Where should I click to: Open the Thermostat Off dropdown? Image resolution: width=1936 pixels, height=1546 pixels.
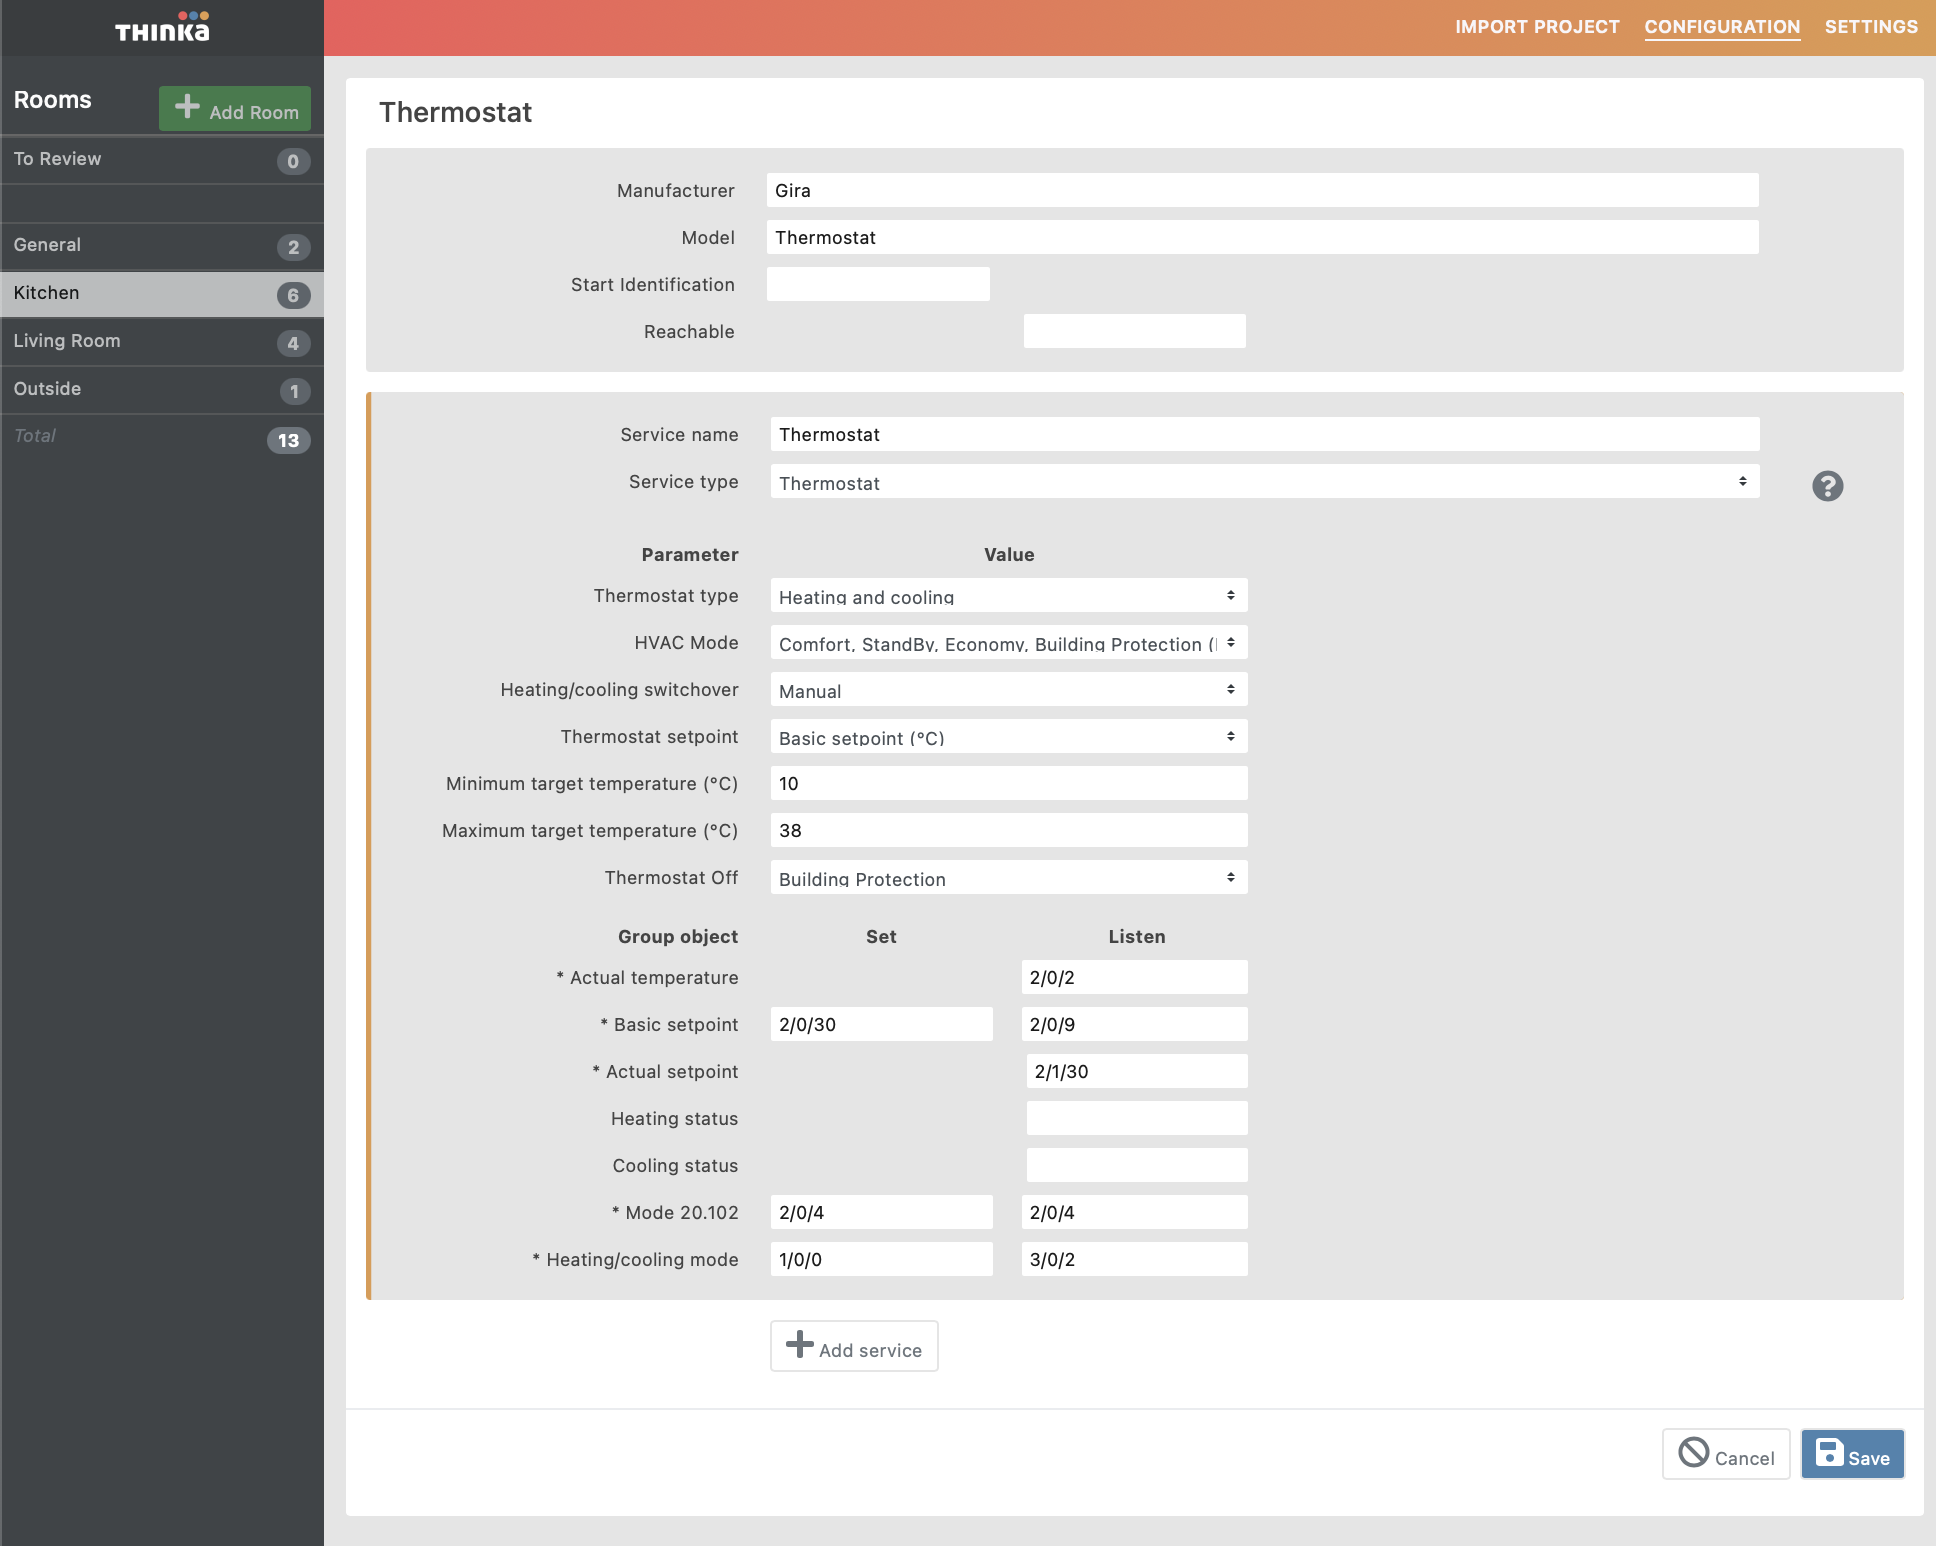1008,878
